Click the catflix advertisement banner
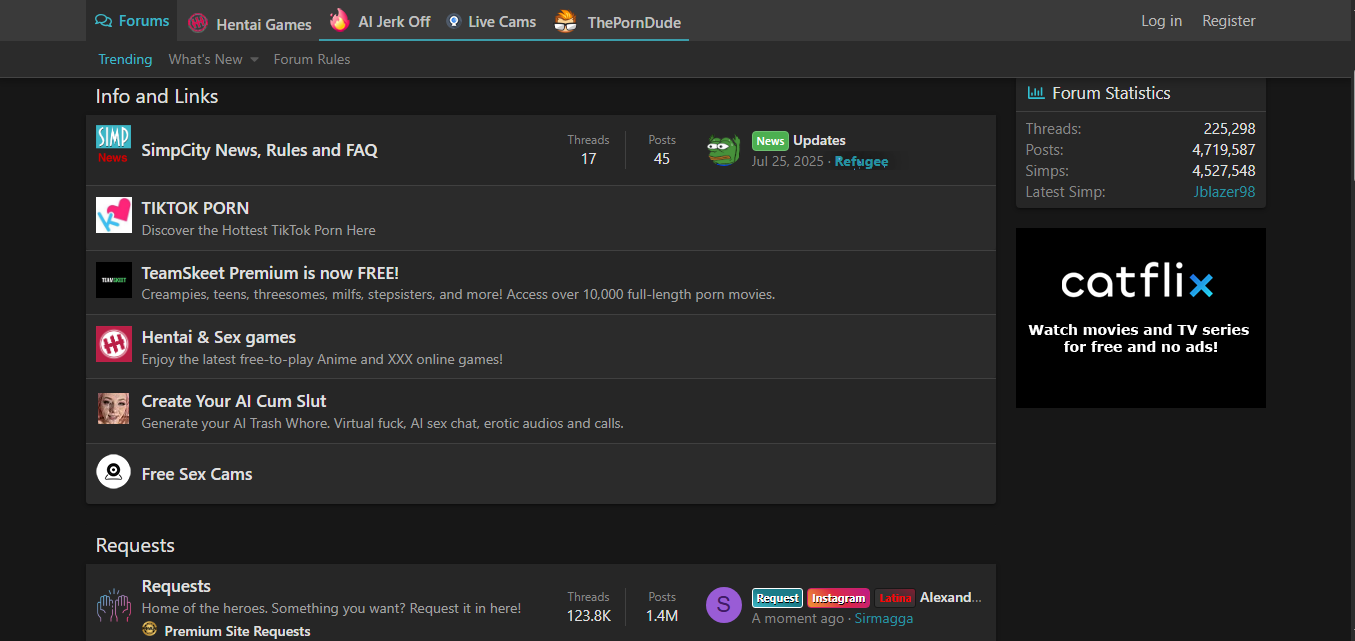 (1141, 318)
